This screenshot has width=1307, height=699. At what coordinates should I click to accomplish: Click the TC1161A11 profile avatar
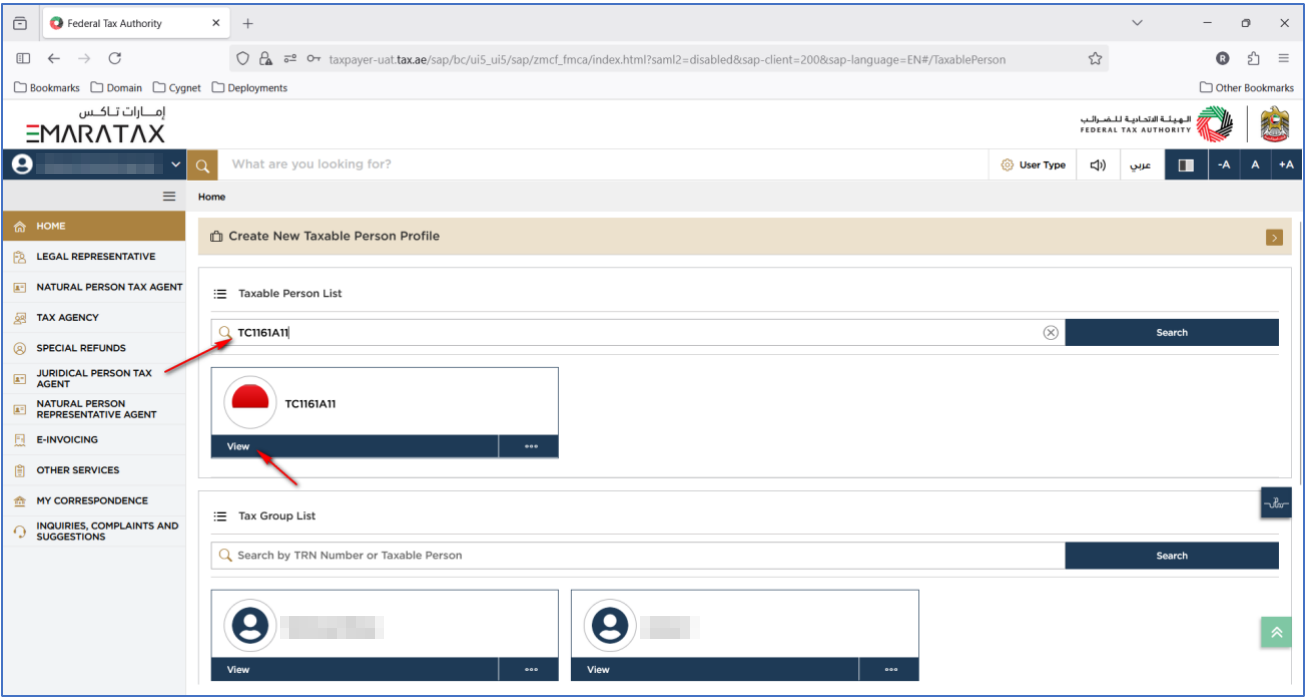click(250, 404)
